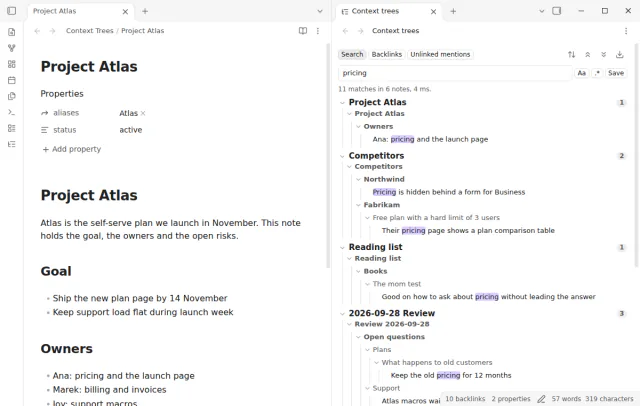Viewport: 640px width, 406px height.
Task: Click the aliases property name
Action: point(66,113)
